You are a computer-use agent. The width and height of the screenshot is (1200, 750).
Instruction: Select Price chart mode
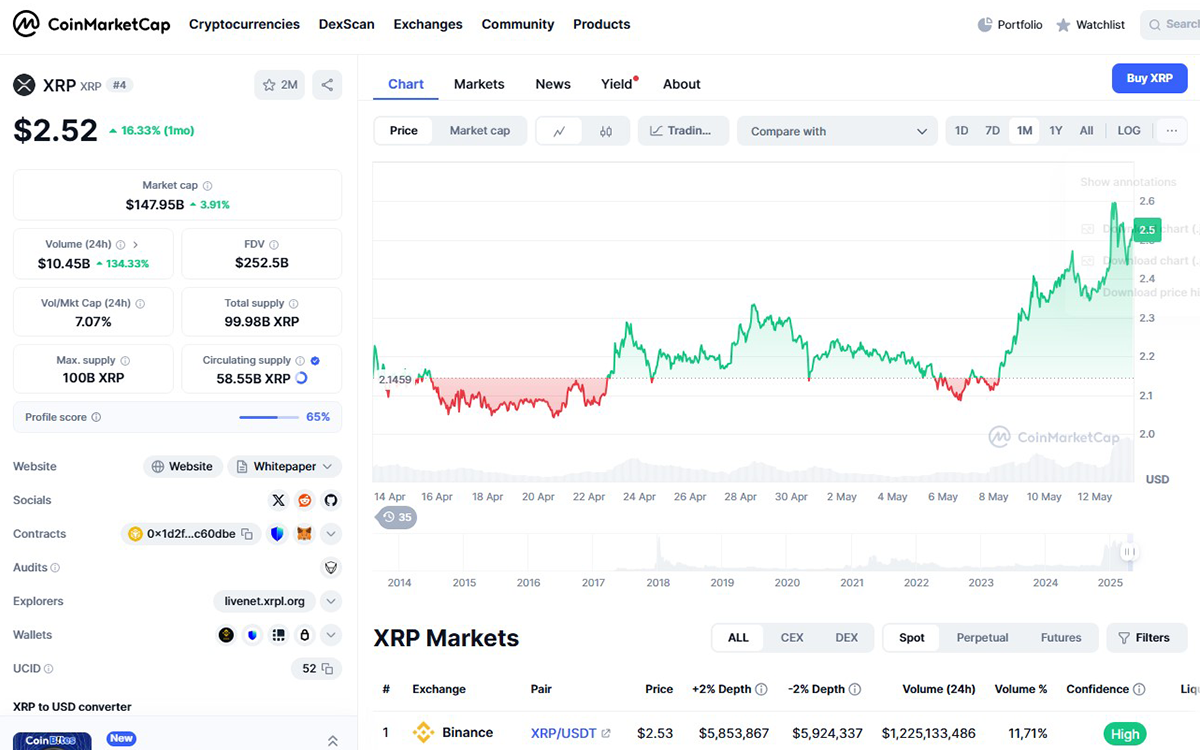click(x=404, y=131)
